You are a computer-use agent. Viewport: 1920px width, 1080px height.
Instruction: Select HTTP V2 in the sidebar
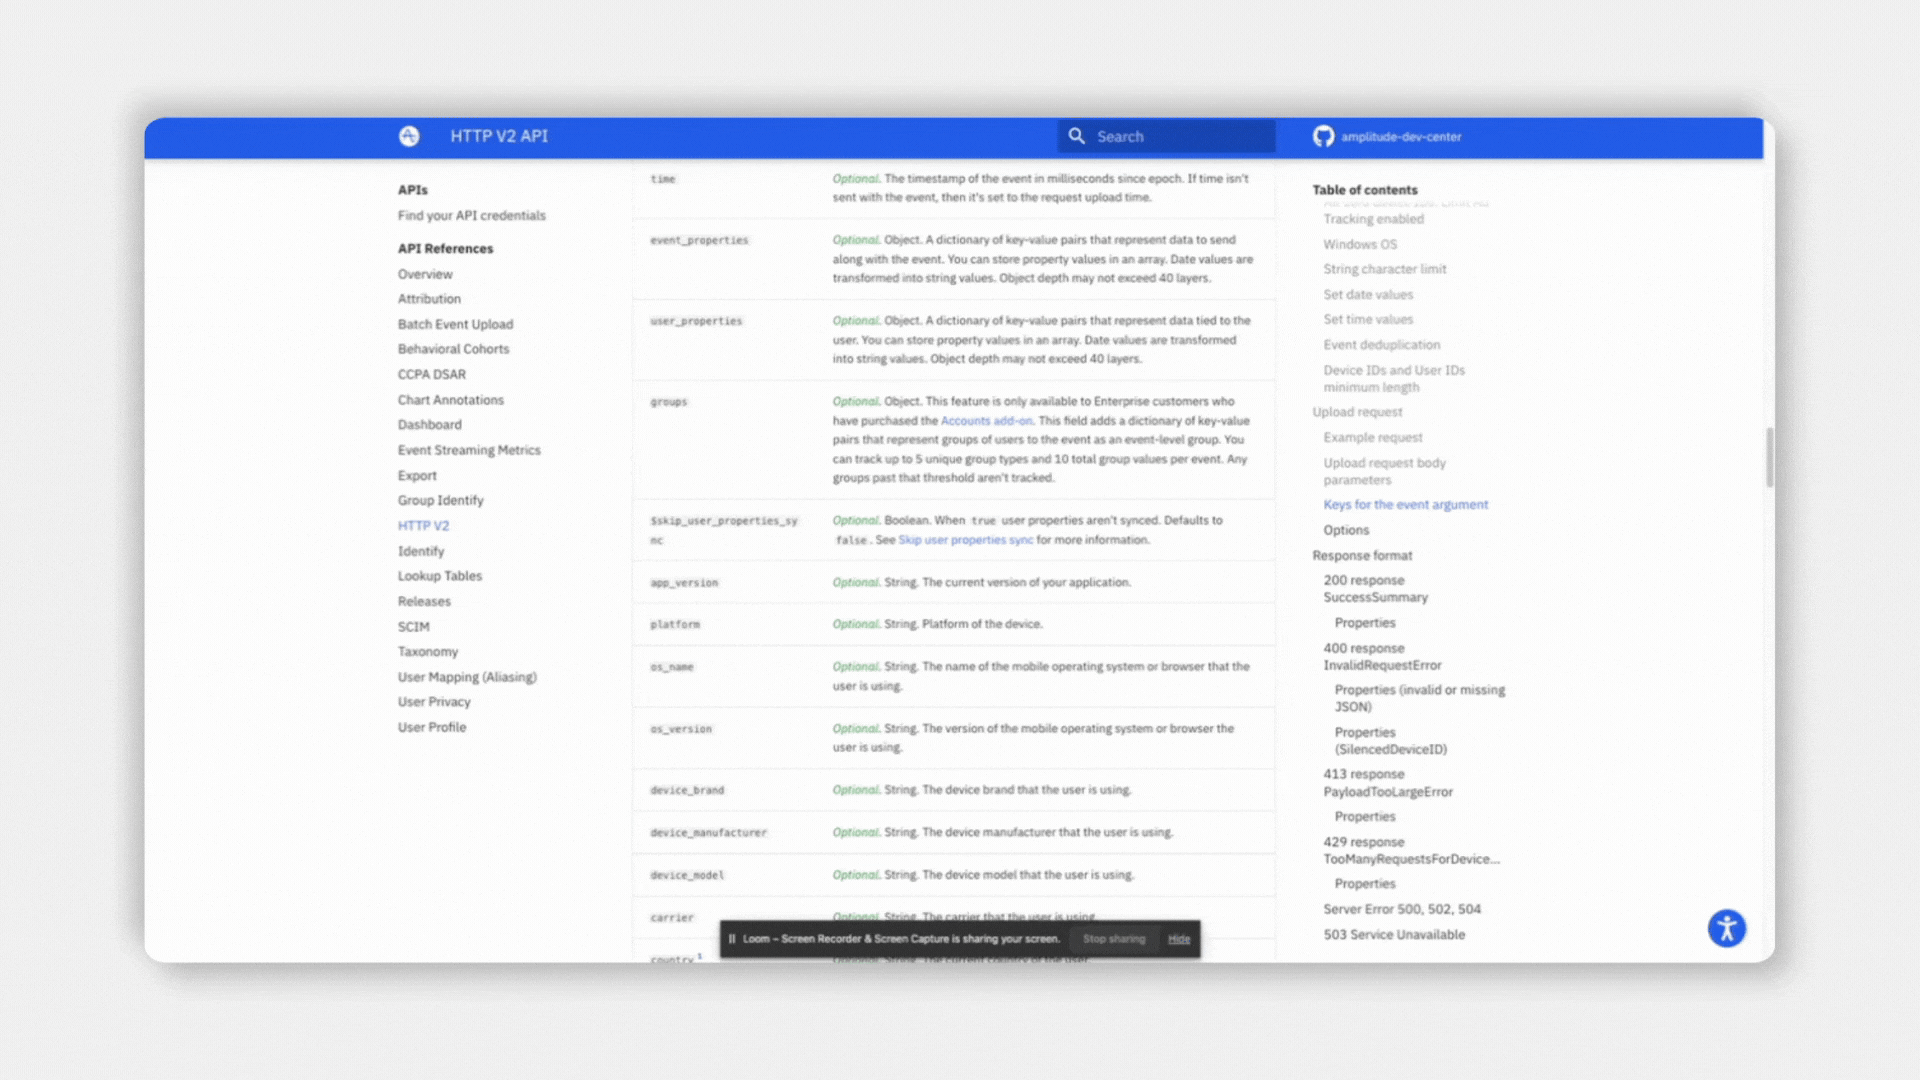423,526
